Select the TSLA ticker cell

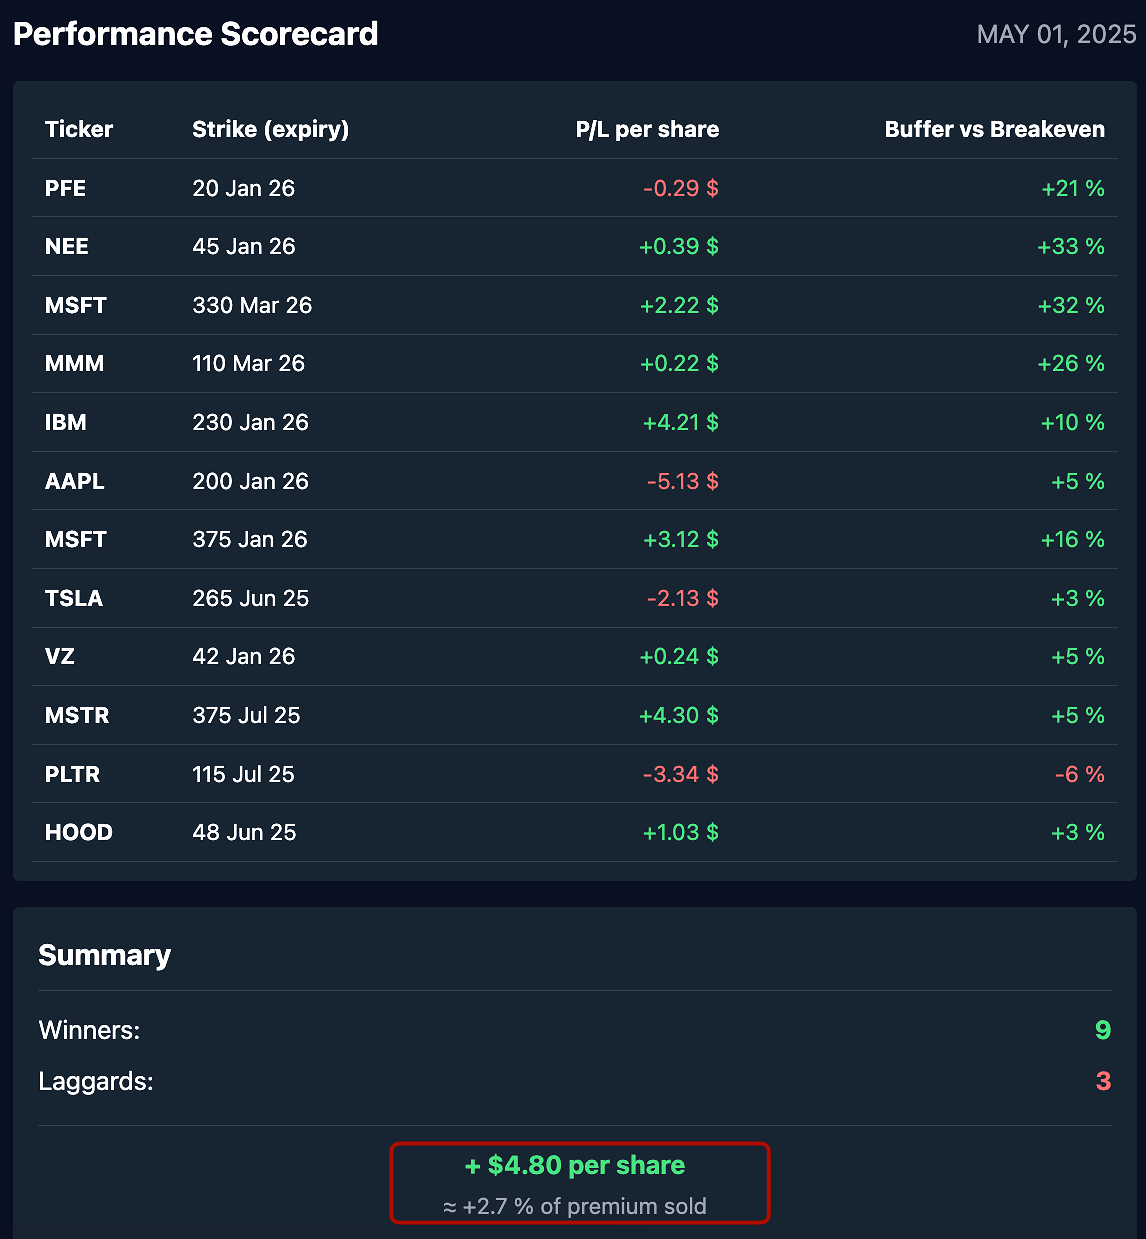click(x=74, y=598)
